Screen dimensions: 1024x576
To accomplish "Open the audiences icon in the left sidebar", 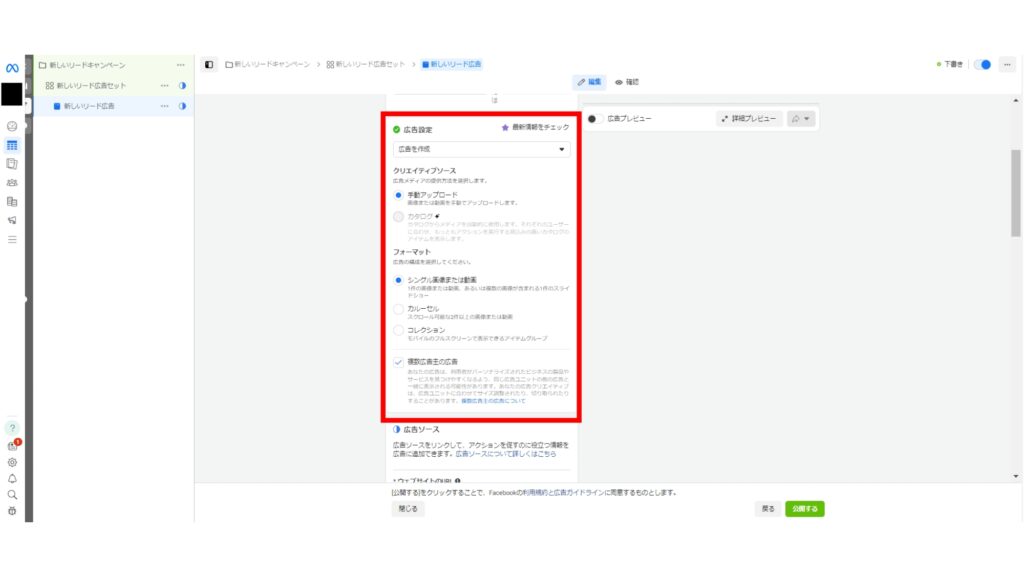I will (11, 184).
